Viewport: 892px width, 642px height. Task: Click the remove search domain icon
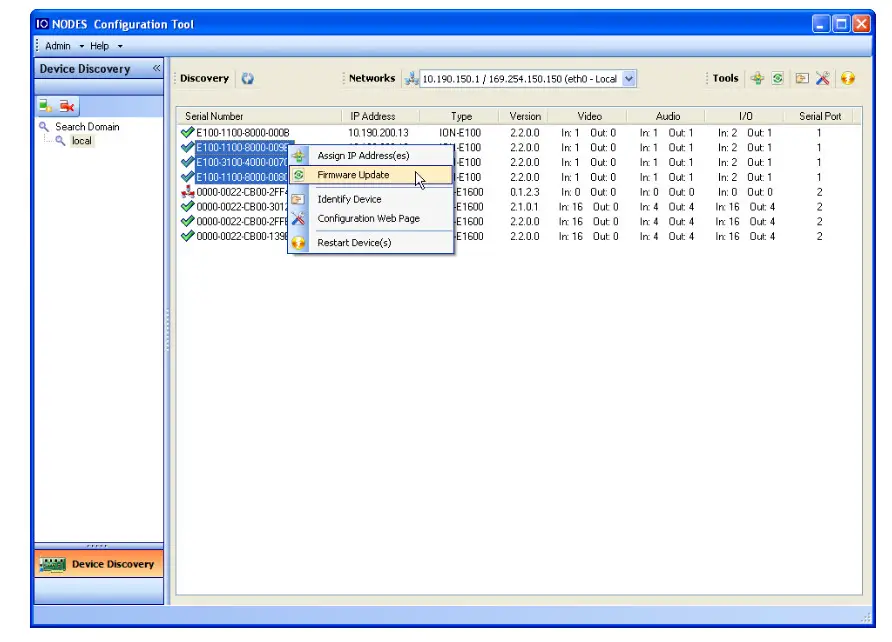67,106
